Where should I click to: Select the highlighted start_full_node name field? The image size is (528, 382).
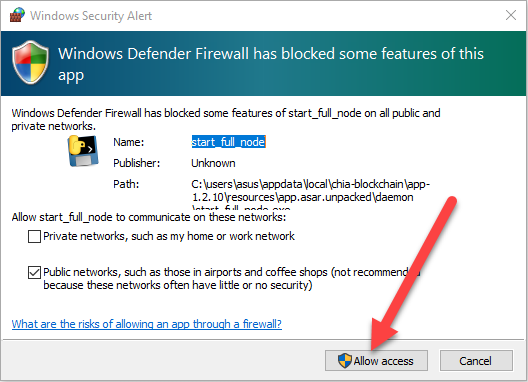229,142
